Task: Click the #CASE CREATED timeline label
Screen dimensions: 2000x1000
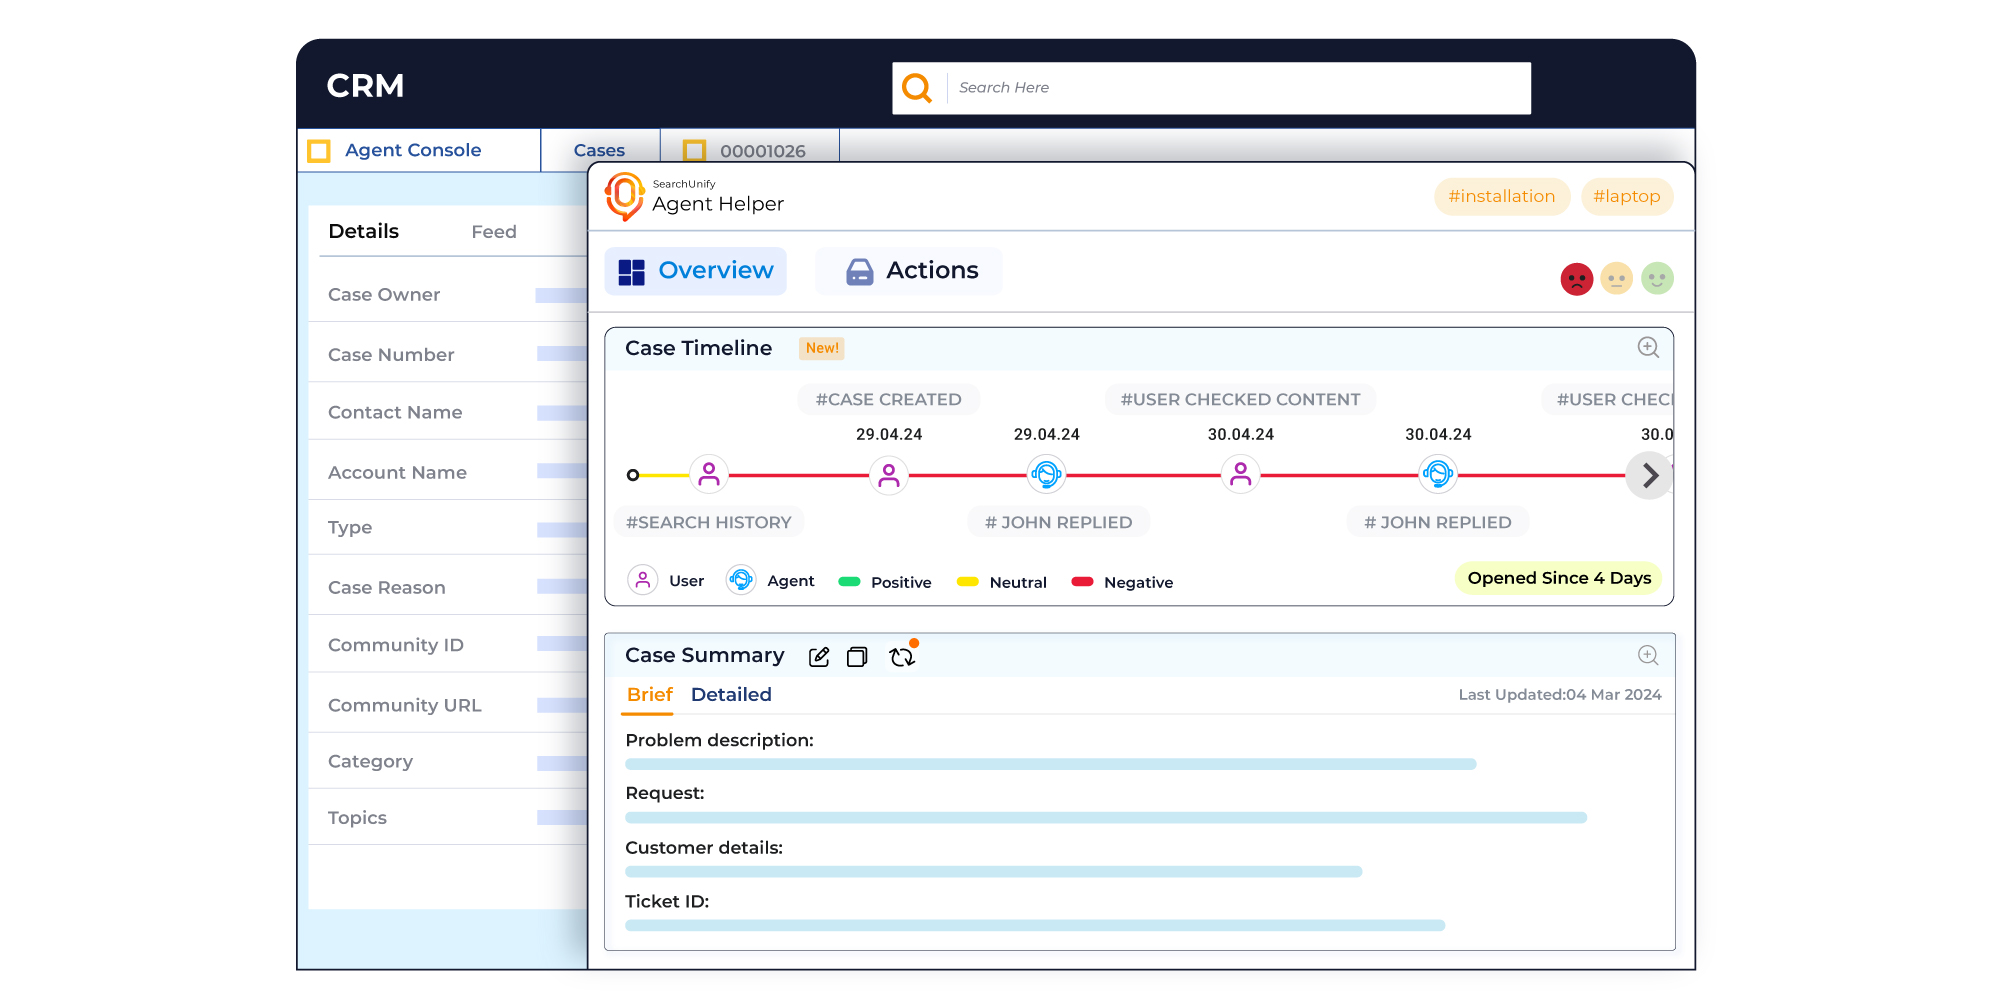Action: (x=888, y=399)
